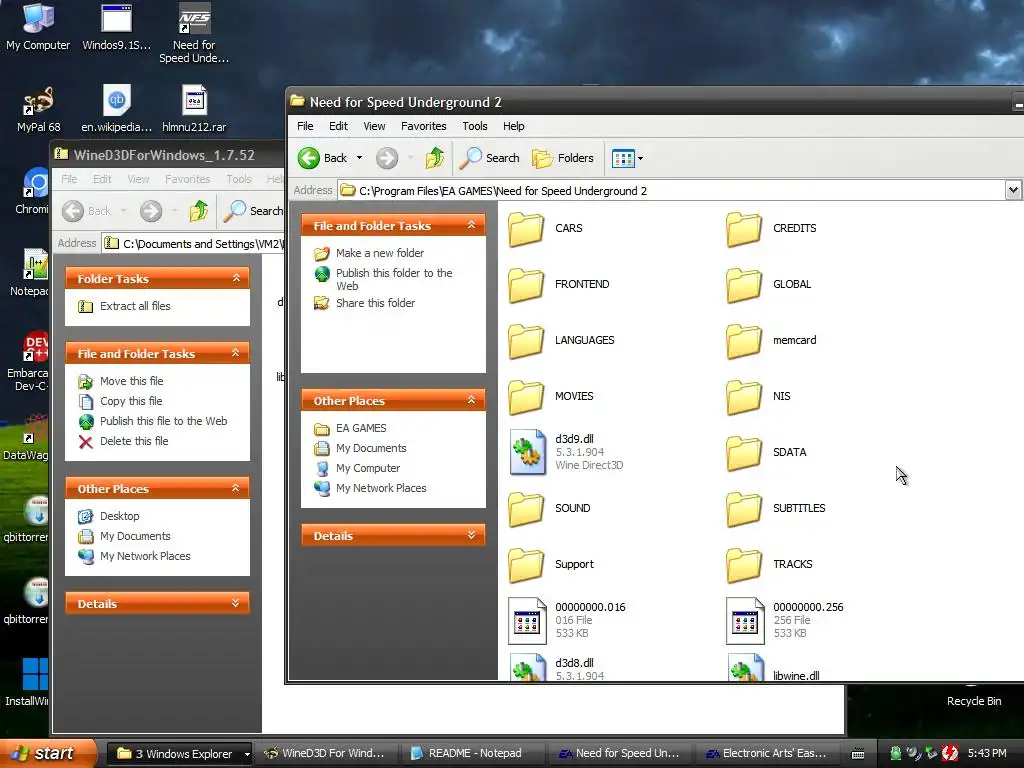This screenshot has width=1024, height=768.
Task: Collapse File and Folder Tasks in WineD3D window
Action: [236, 353]
